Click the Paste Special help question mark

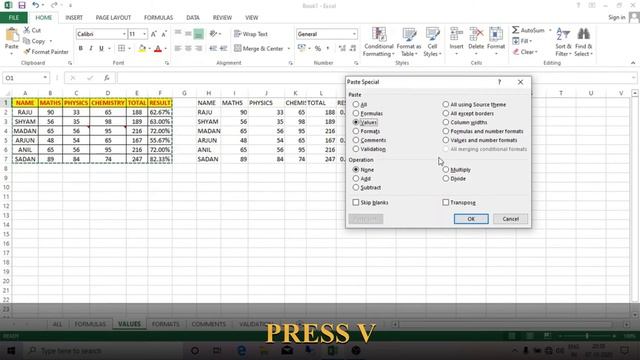499,82
